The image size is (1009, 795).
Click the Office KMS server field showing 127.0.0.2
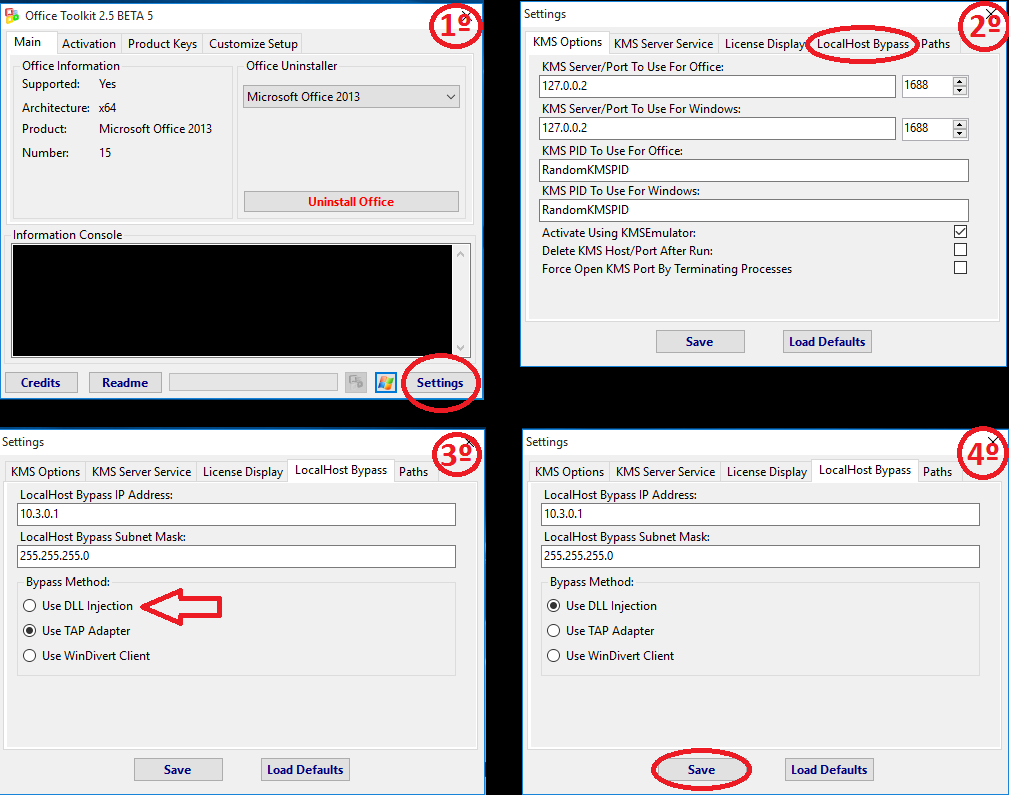click(717, 86)
